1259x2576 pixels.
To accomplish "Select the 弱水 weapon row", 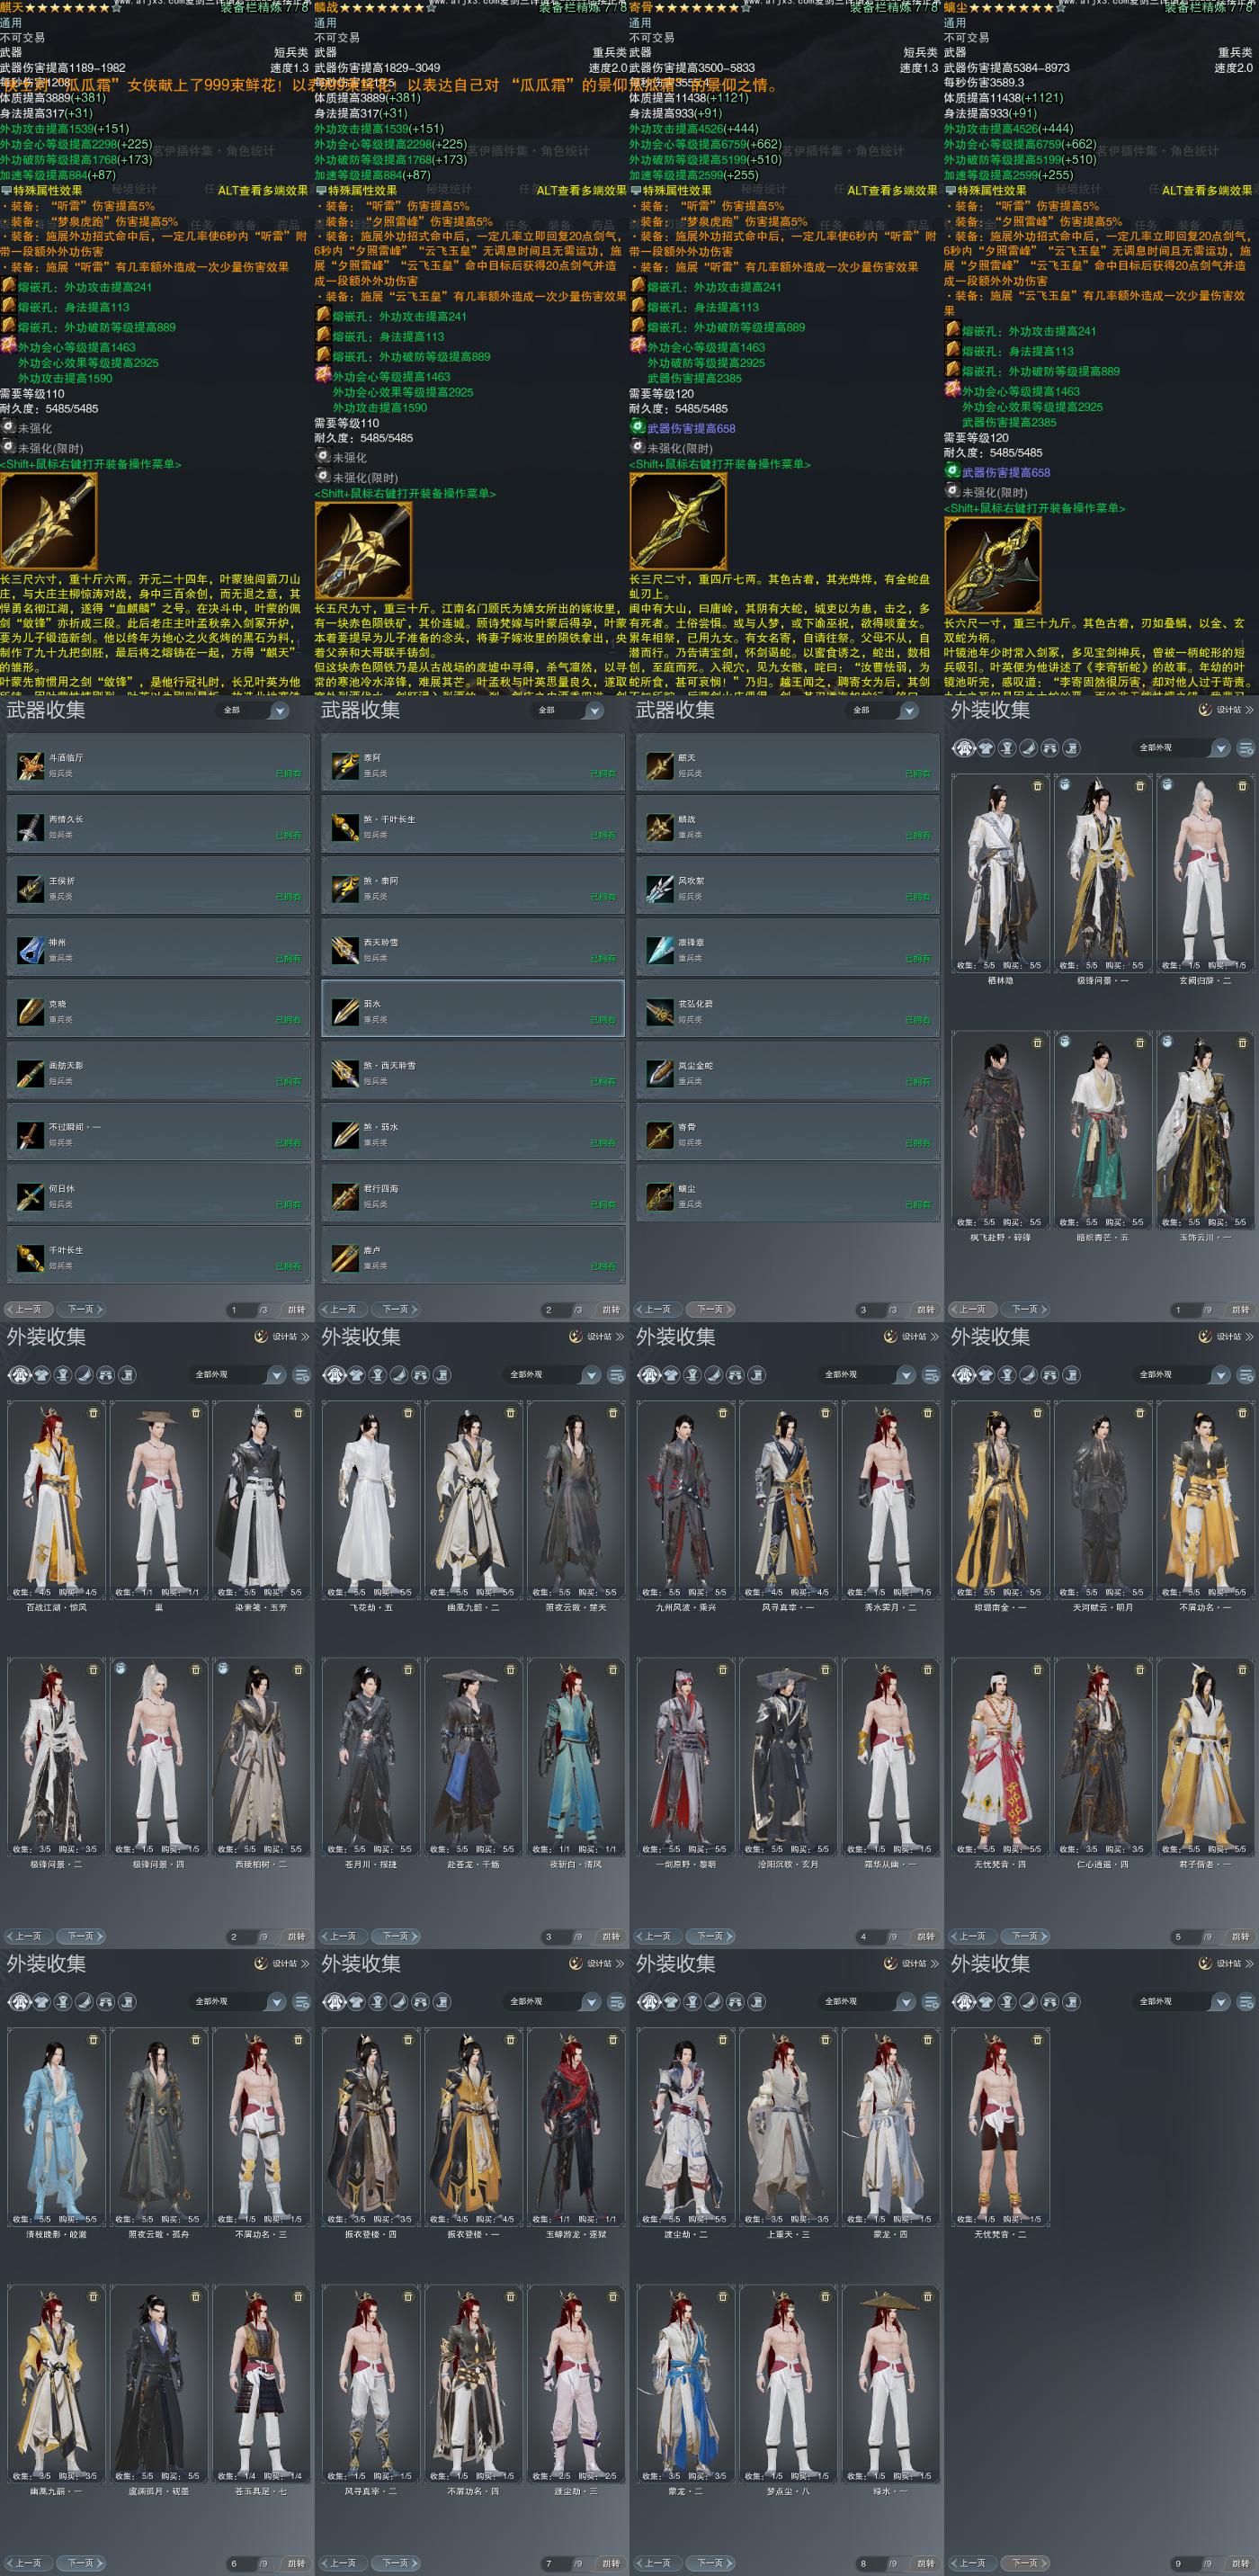I will point(473,1009).
